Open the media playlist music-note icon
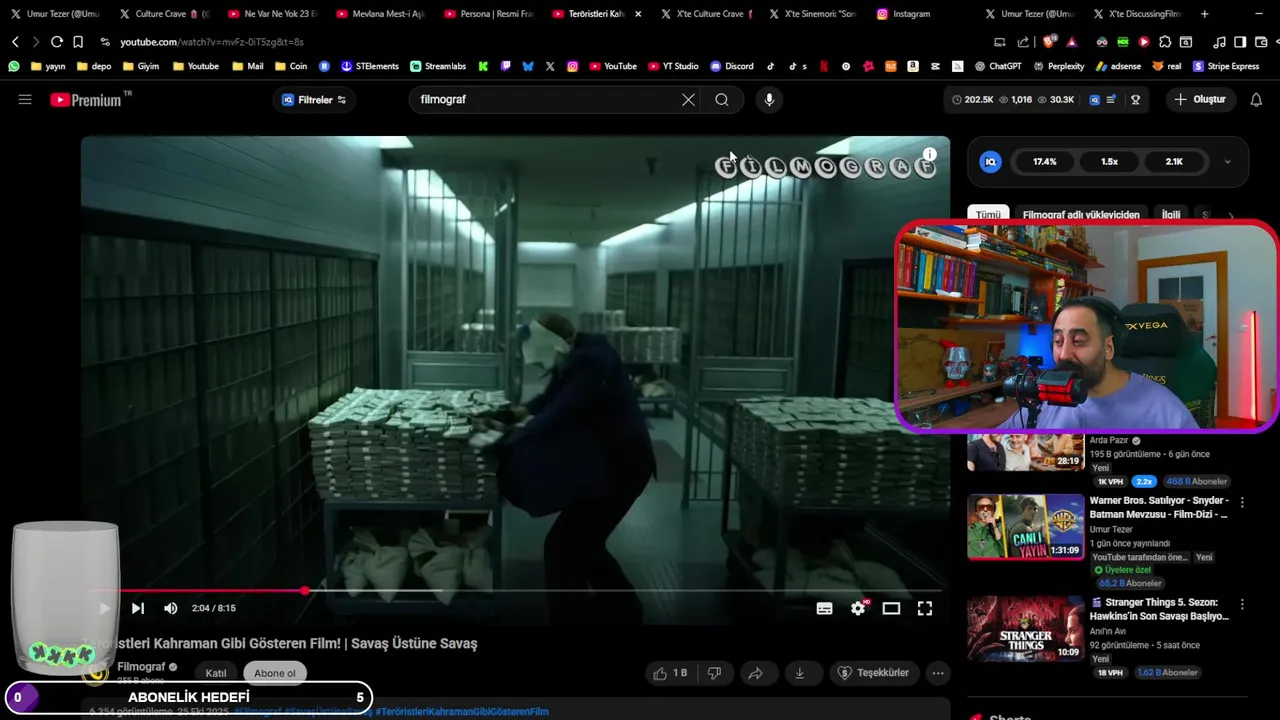The image size is (1280, 720). 1219,42
